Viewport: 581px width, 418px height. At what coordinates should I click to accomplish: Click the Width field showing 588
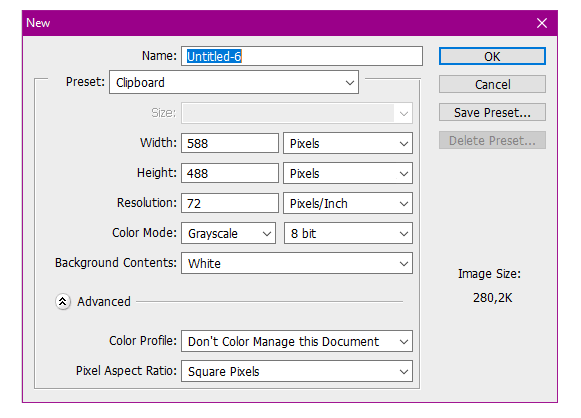[x=230, y=143]
